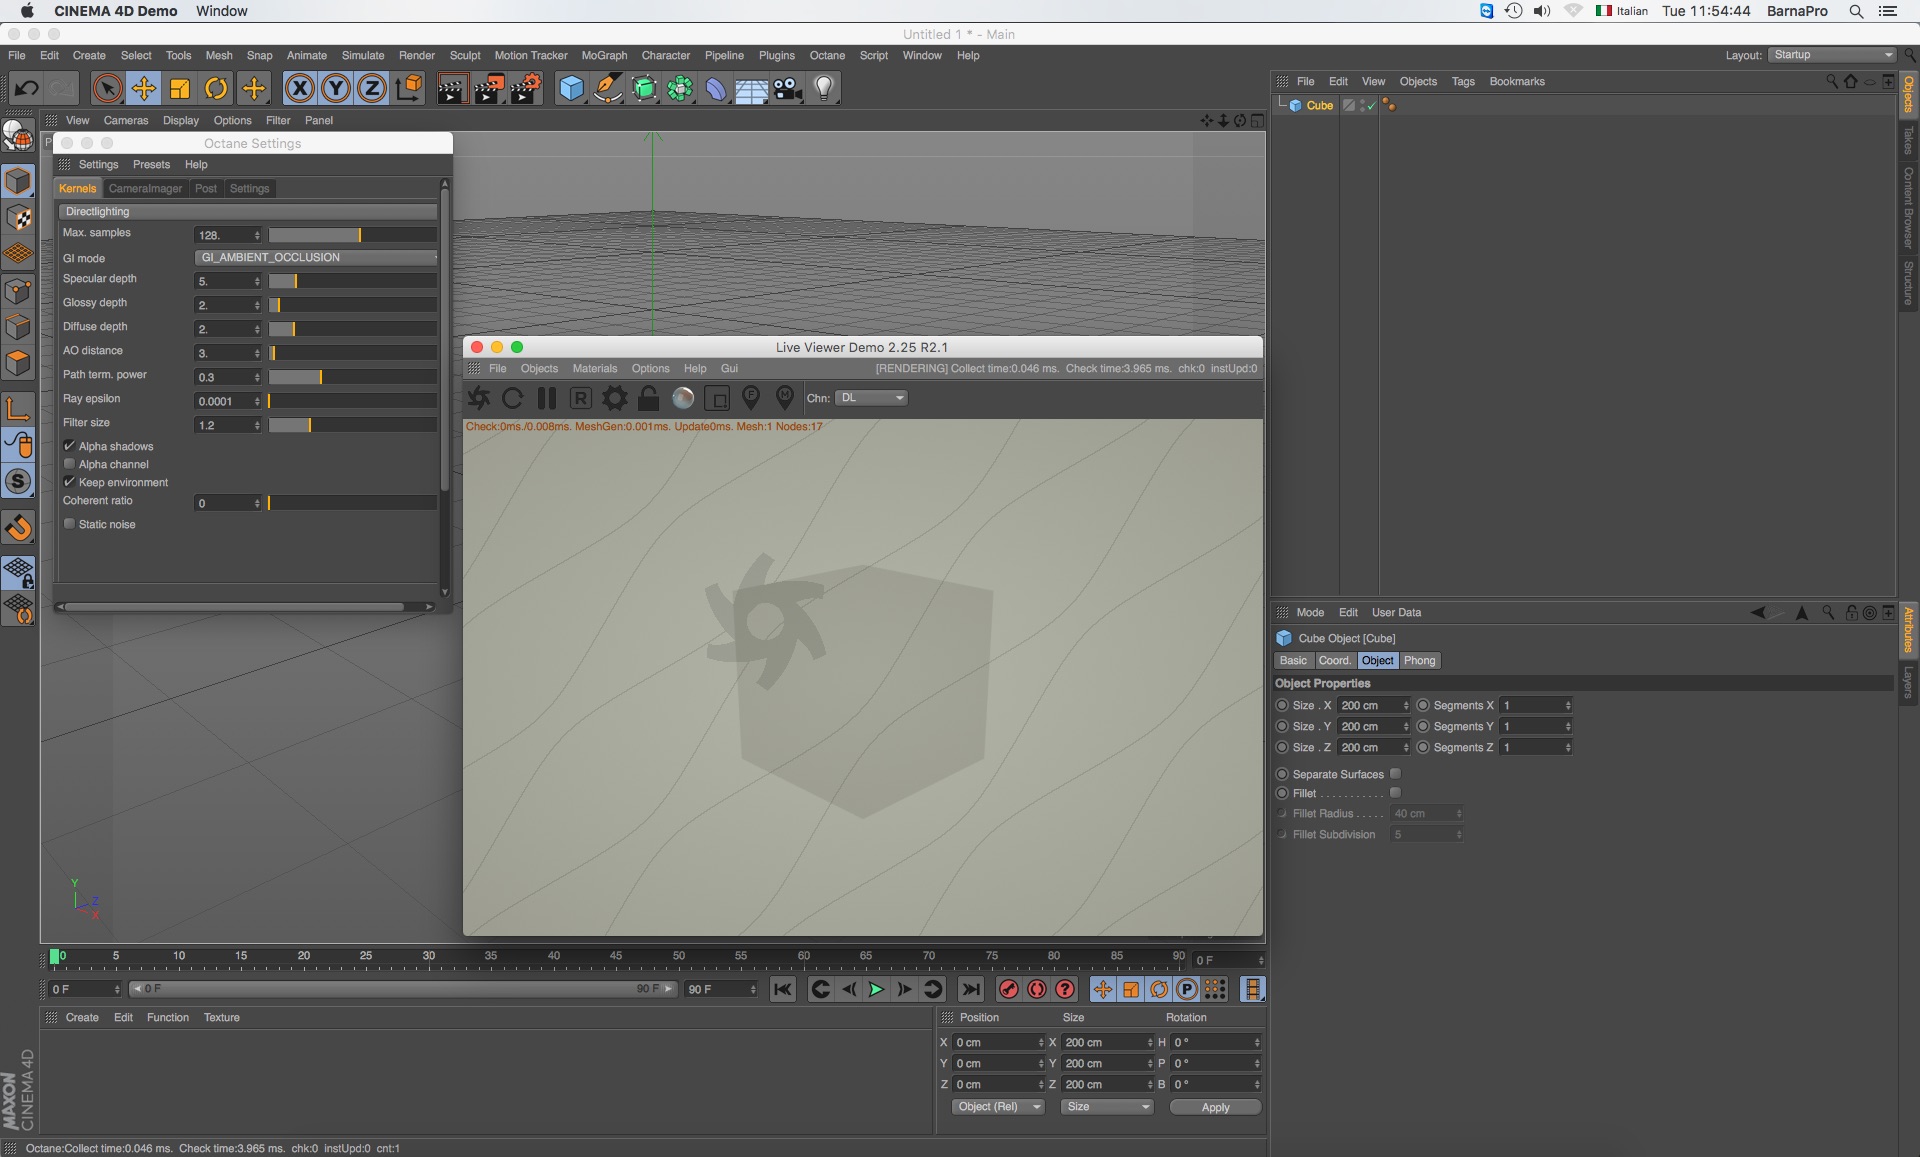1920x1157 pixels.
Task: Click the Apply button in the coordinates panel
Action: (x=1215, y=1107)
